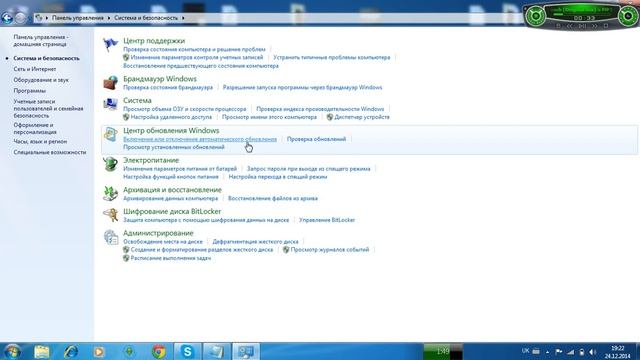Click the Центр обновления Windows icon
This screenshot has height=360, width=640.
(x=110, y=134)
